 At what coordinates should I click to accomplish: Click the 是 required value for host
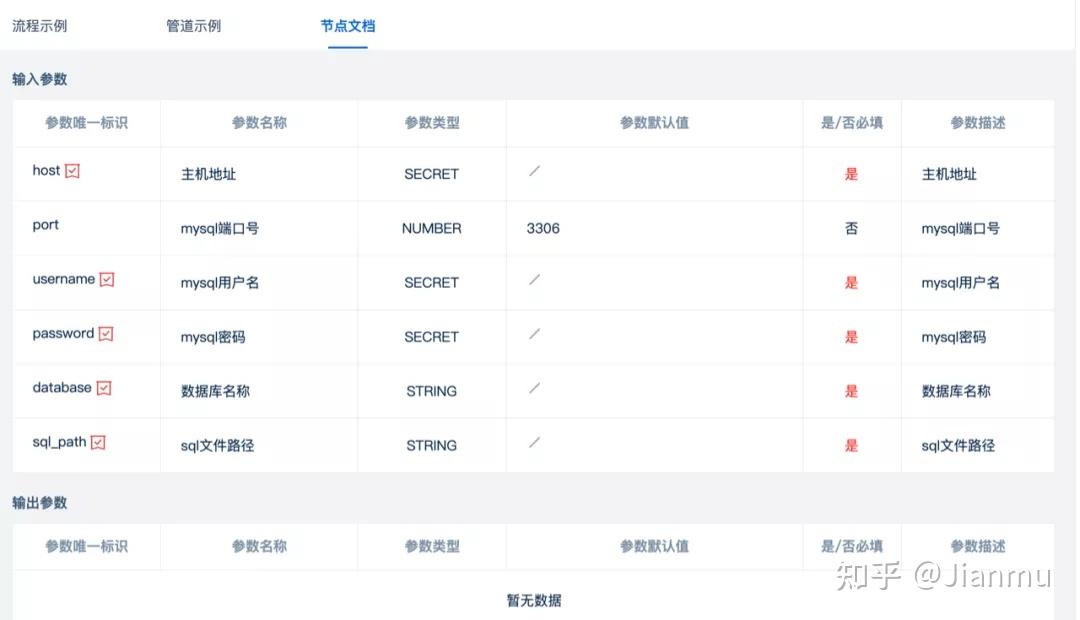851,174
